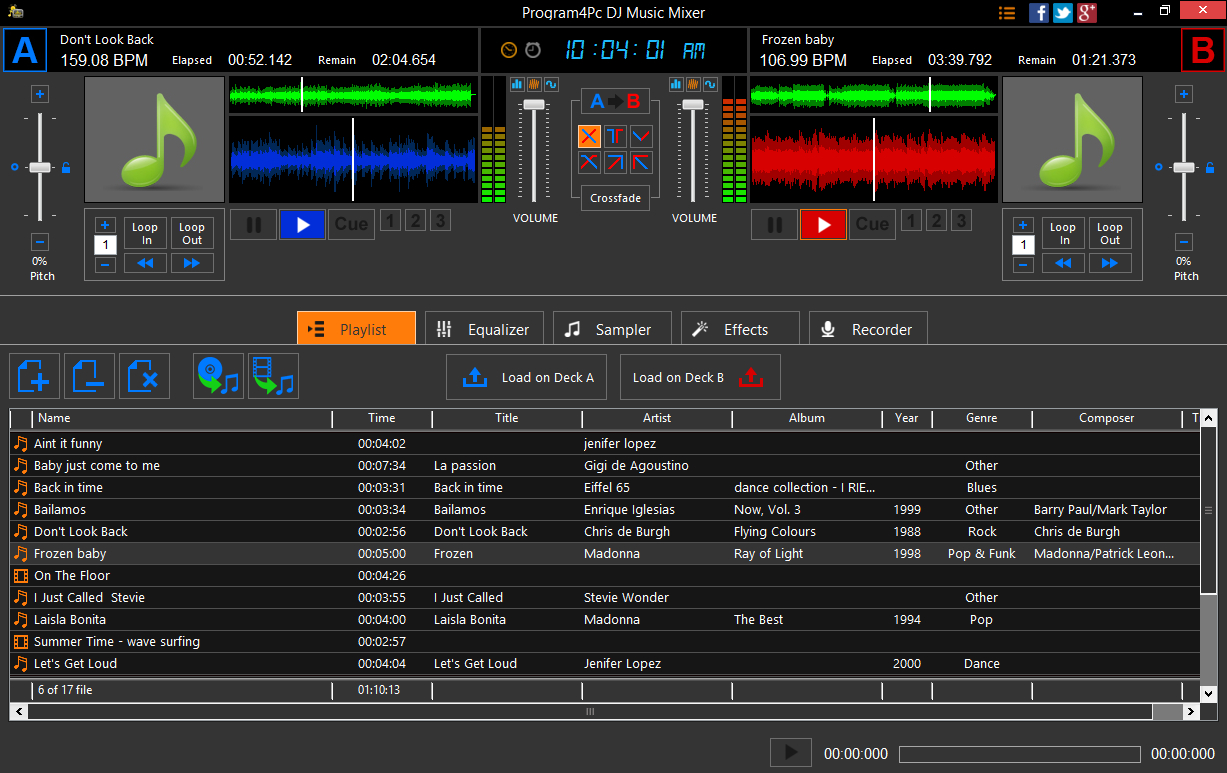Viewport: 1227px width, 773px height.
Task: Set Cue on Deck B
Action: click(872, 225)
